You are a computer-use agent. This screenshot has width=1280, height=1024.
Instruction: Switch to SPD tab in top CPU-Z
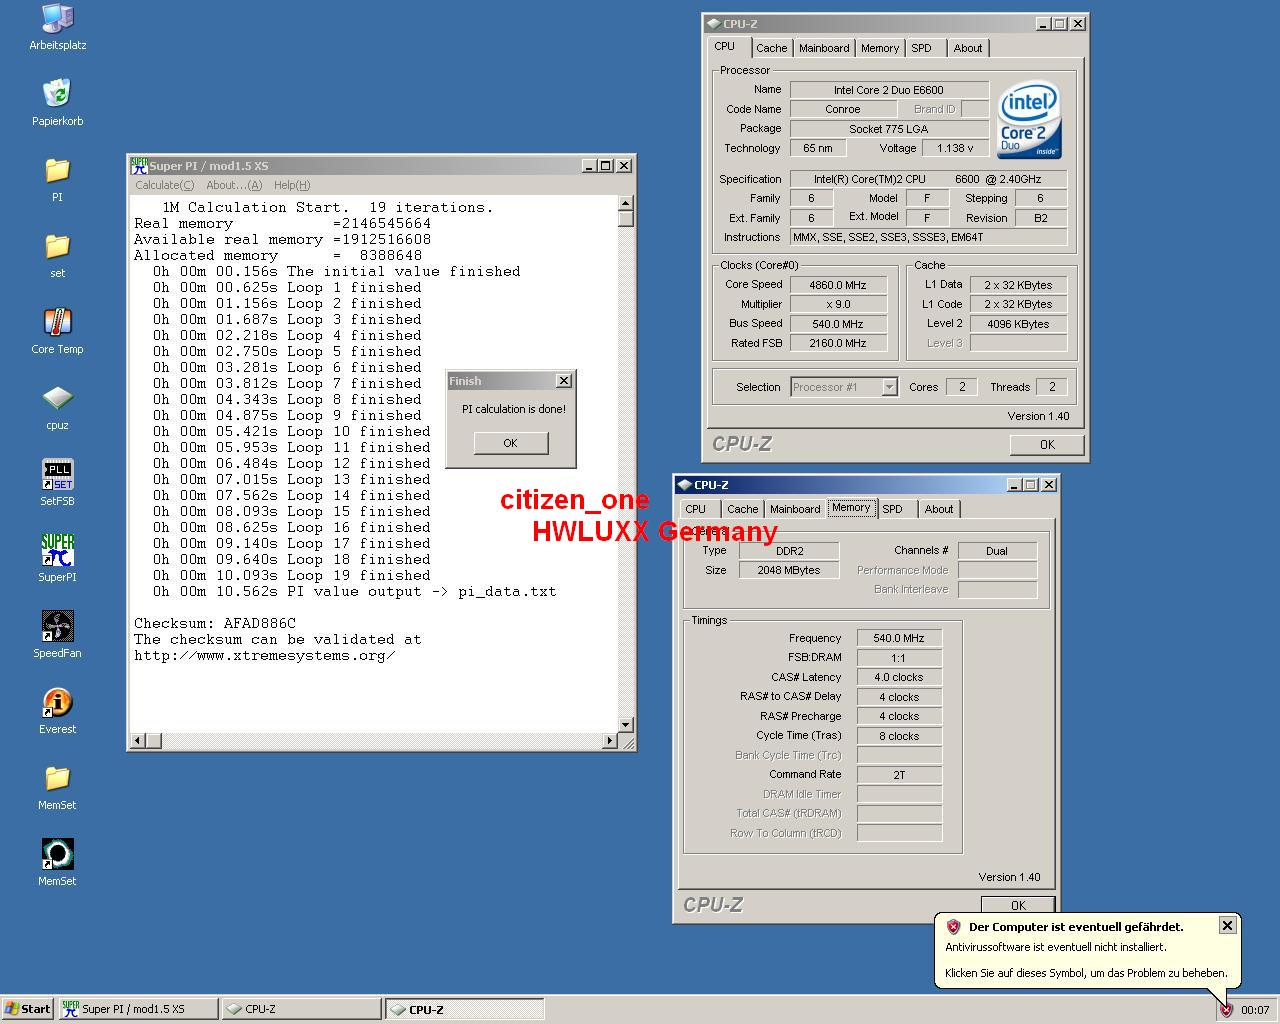point(922,48)
